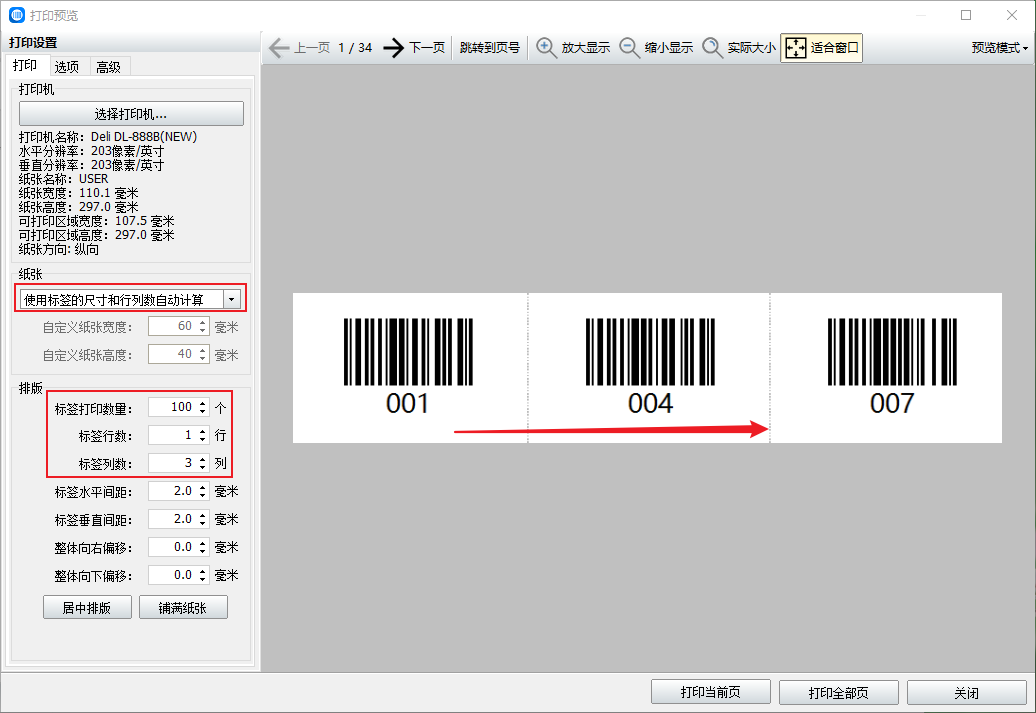The width and height of the screenshot is (1036, 713).
Task: Click the 标签行数 input field
Action: (171, 435)
